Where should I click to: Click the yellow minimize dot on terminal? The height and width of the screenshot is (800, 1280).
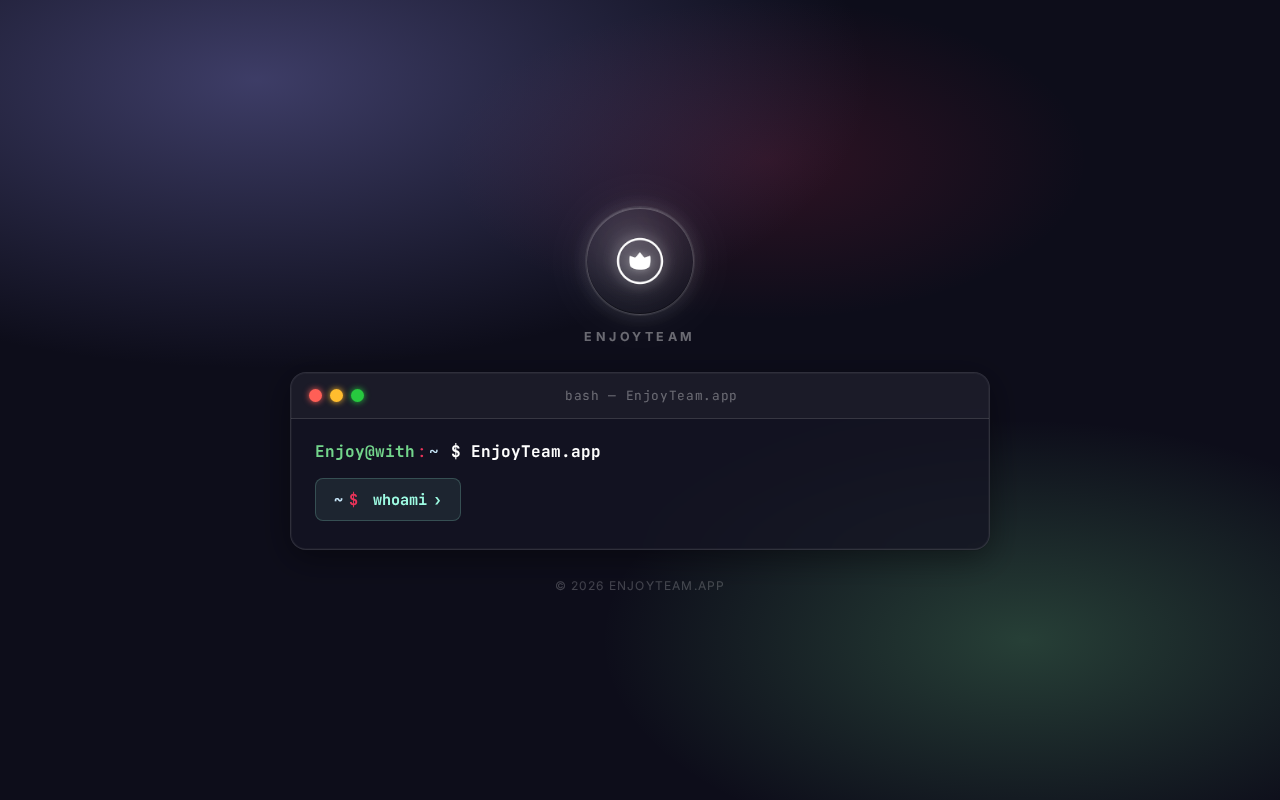point(336,396)
